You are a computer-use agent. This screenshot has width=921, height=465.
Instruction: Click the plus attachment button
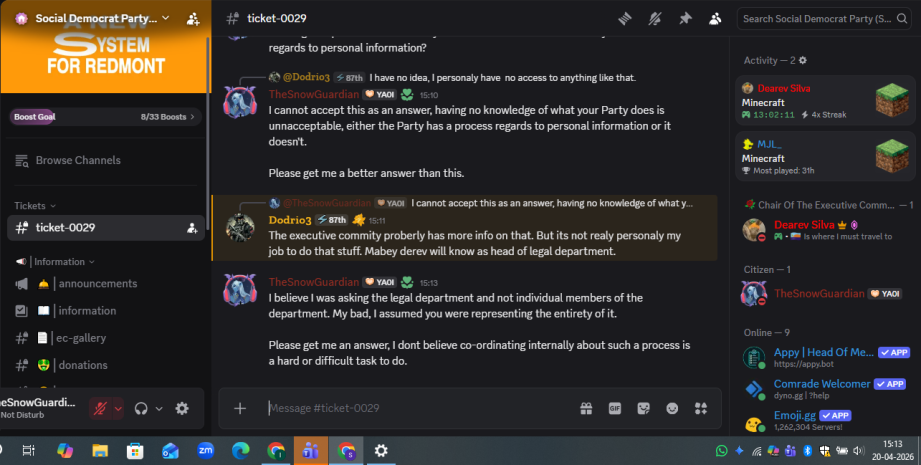click(x=240, y=408)
